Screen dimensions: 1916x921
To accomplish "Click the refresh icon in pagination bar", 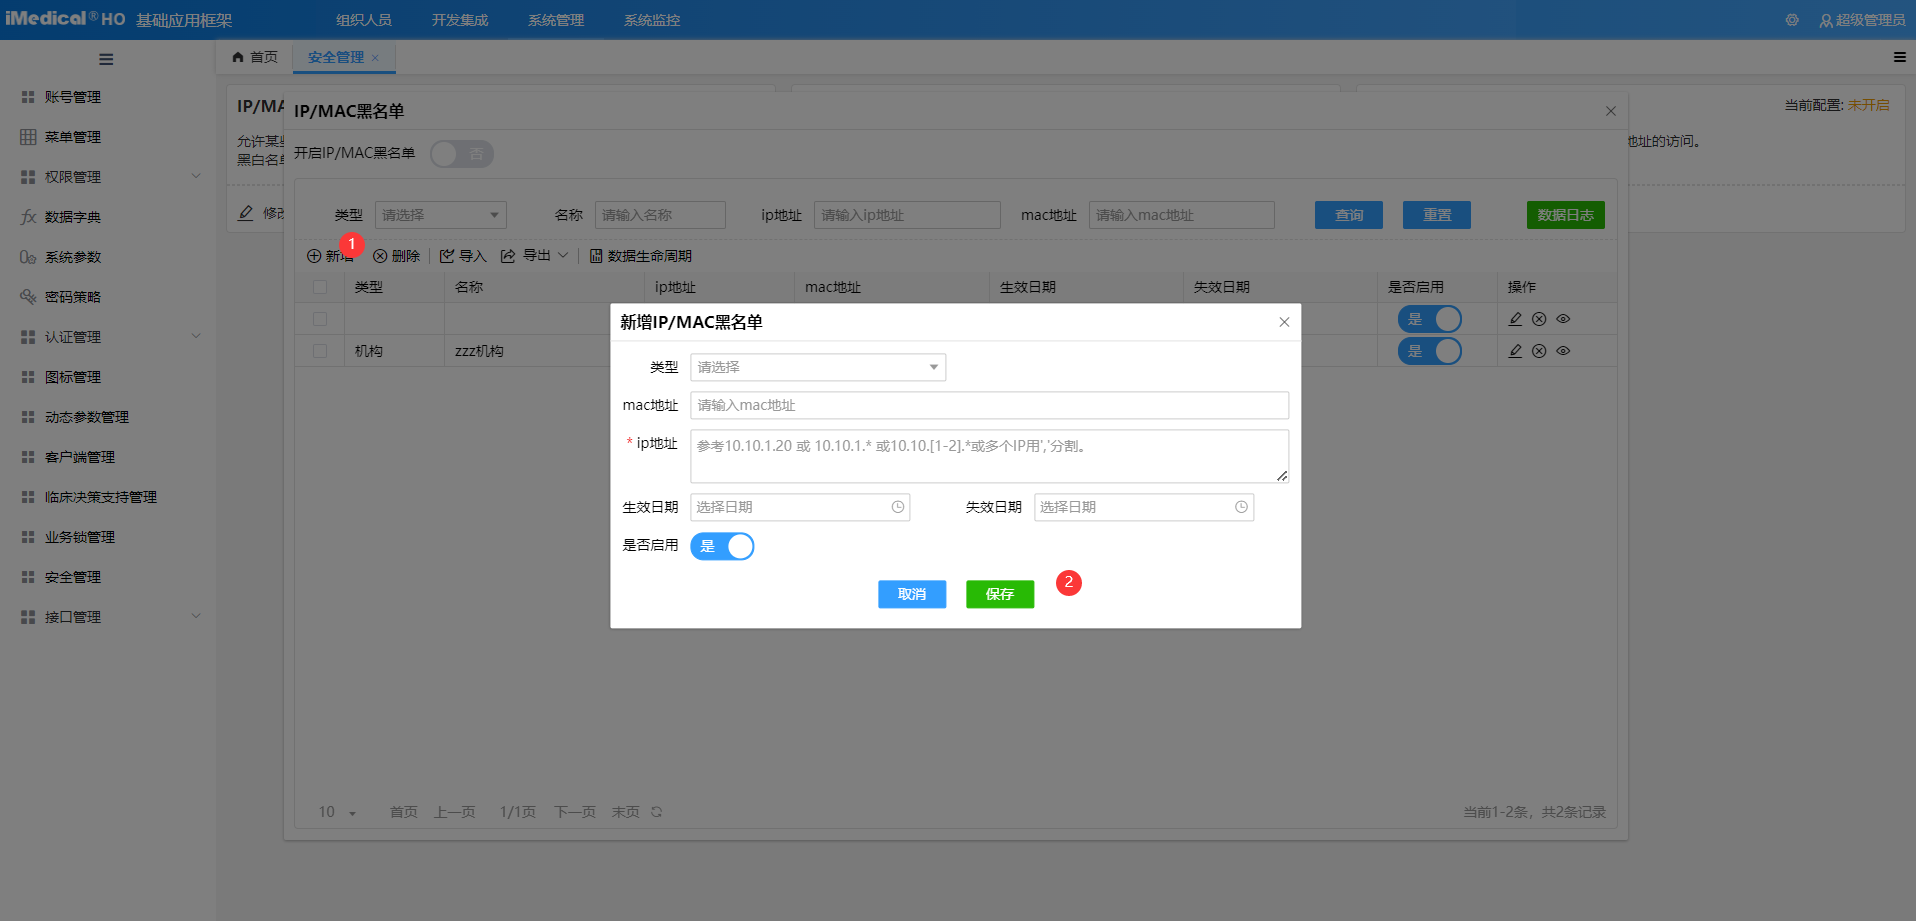I will [x=656, y=811].
